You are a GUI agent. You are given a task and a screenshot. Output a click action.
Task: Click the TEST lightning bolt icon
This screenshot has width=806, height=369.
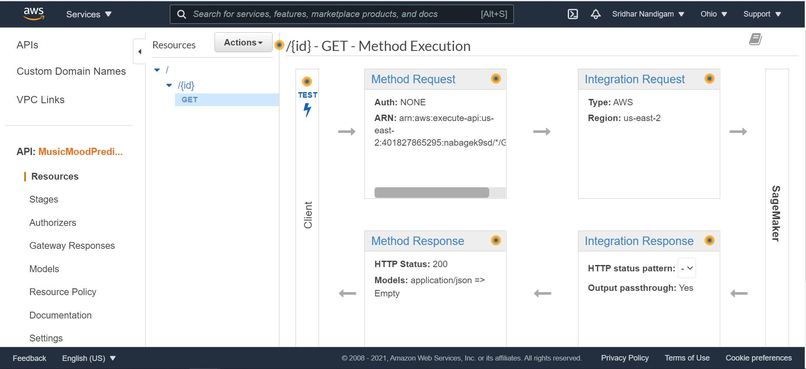tap(307, 109)
